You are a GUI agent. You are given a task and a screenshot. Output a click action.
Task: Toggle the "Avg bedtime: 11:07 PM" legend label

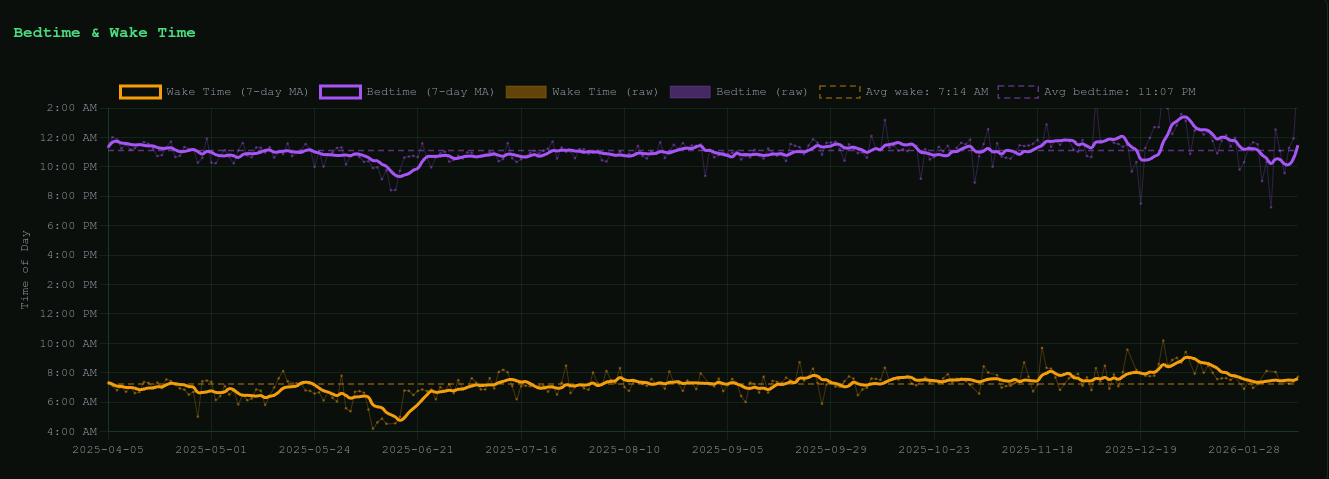(1119, 92)
